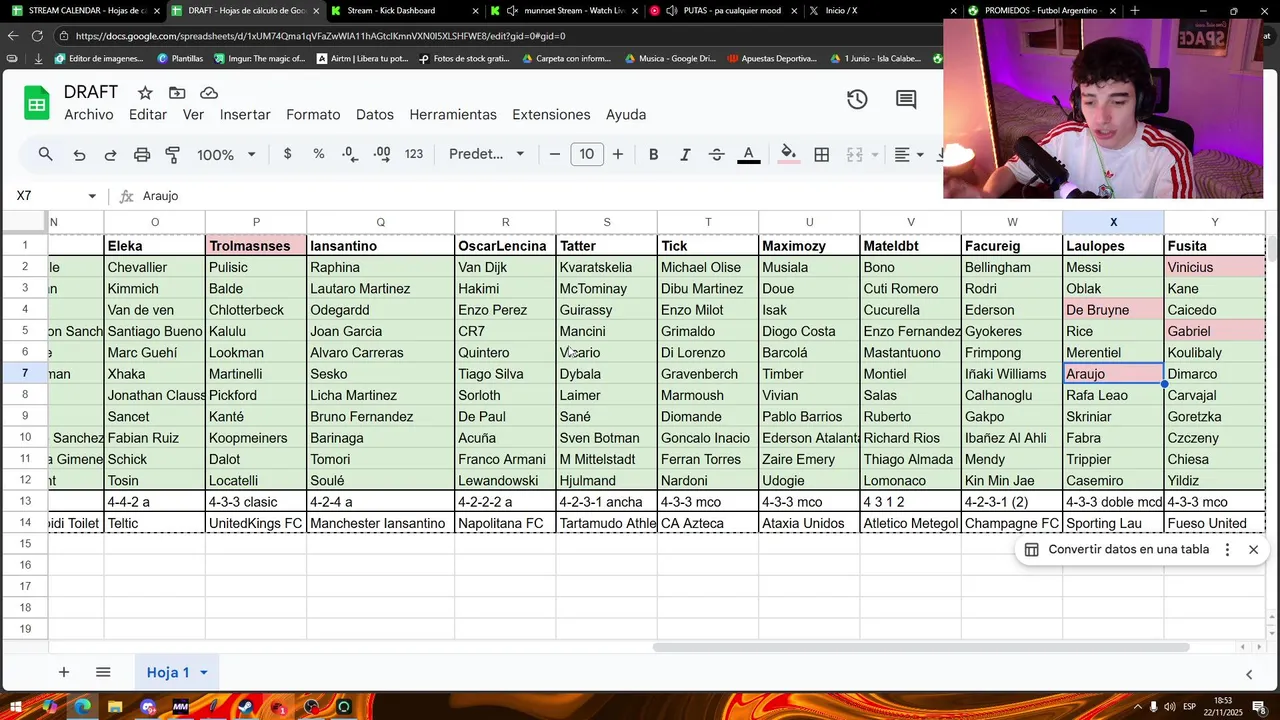Open more number formats (123)
Screen dimensions: 1280x720
(414, 154)
